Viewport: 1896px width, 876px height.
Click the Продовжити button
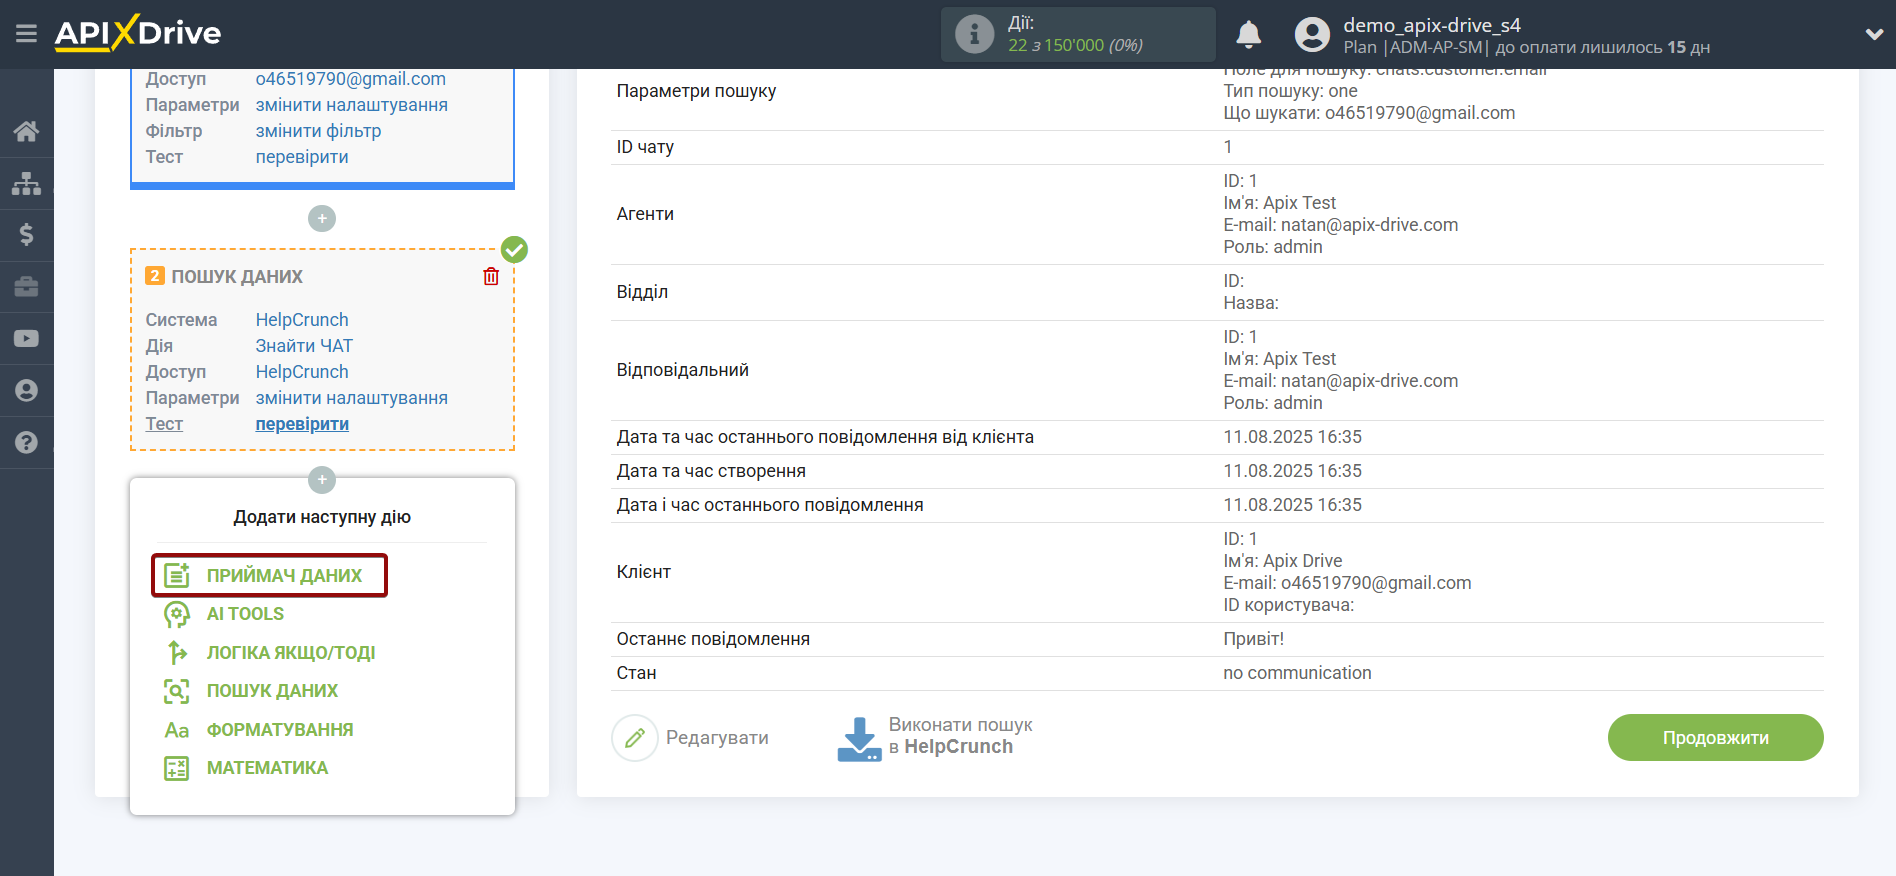pyautogui.click(x=1715, y=738)
